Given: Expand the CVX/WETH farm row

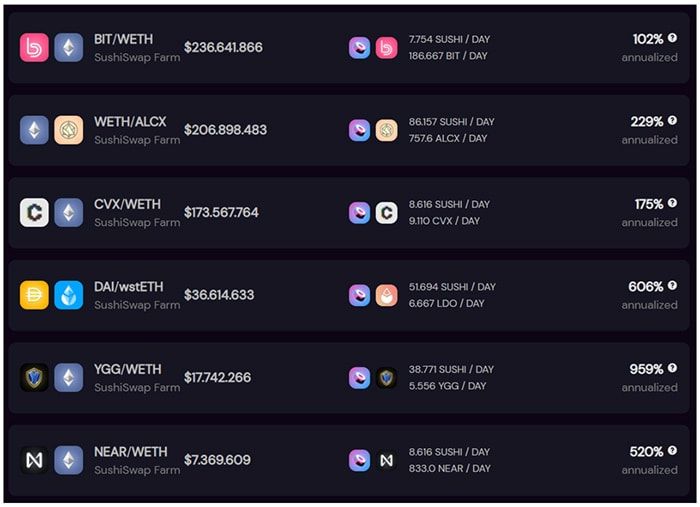Looking at the screenshot, I should click(349, 213).
